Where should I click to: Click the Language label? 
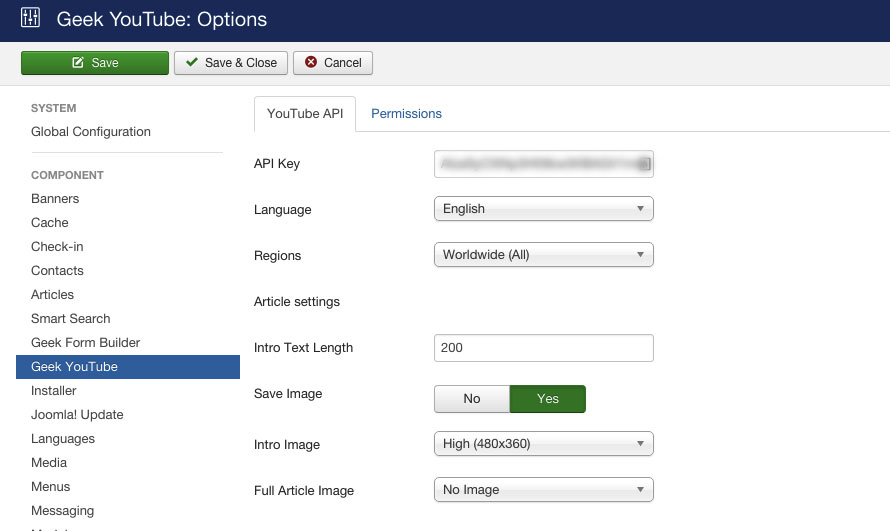pos(283,209)
